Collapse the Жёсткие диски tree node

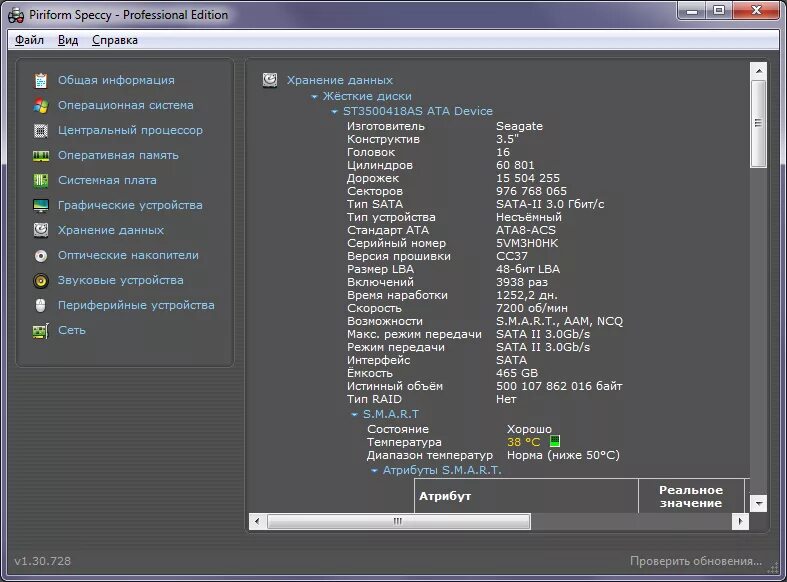coord(315,96)
